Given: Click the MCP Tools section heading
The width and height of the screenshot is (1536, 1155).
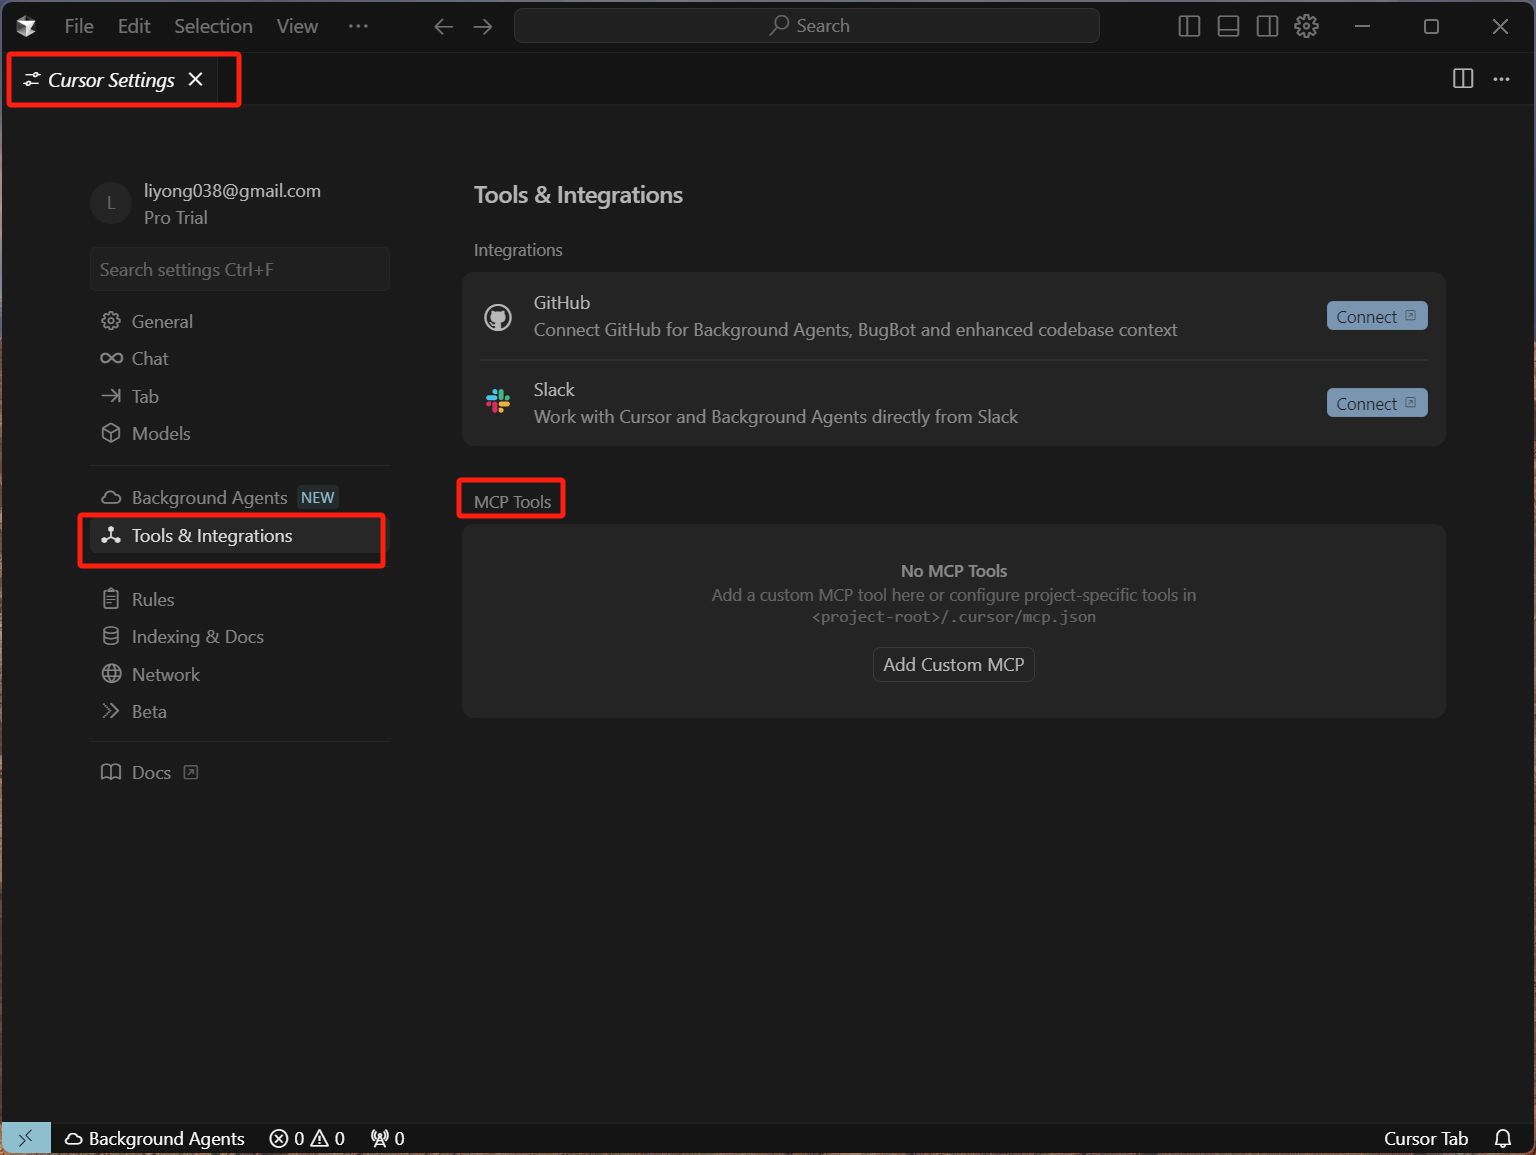Looking at the screenshot, I should [513, 502].
